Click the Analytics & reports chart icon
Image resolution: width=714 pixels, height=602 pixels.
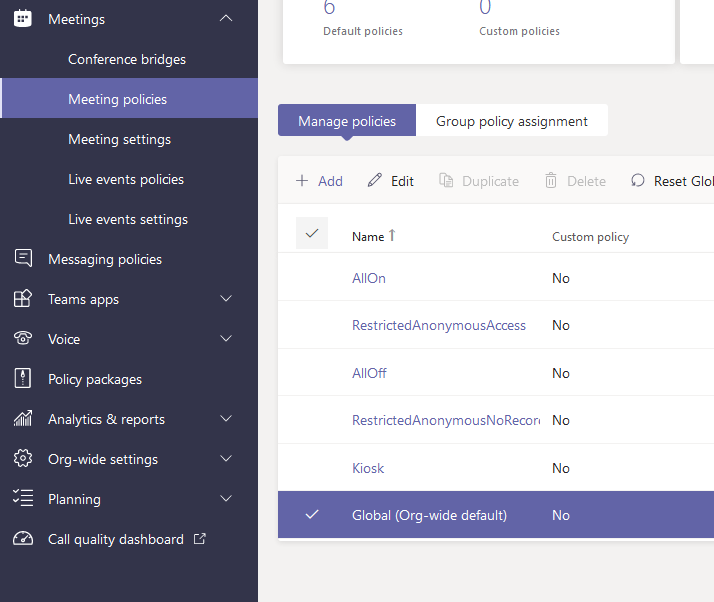23,418
